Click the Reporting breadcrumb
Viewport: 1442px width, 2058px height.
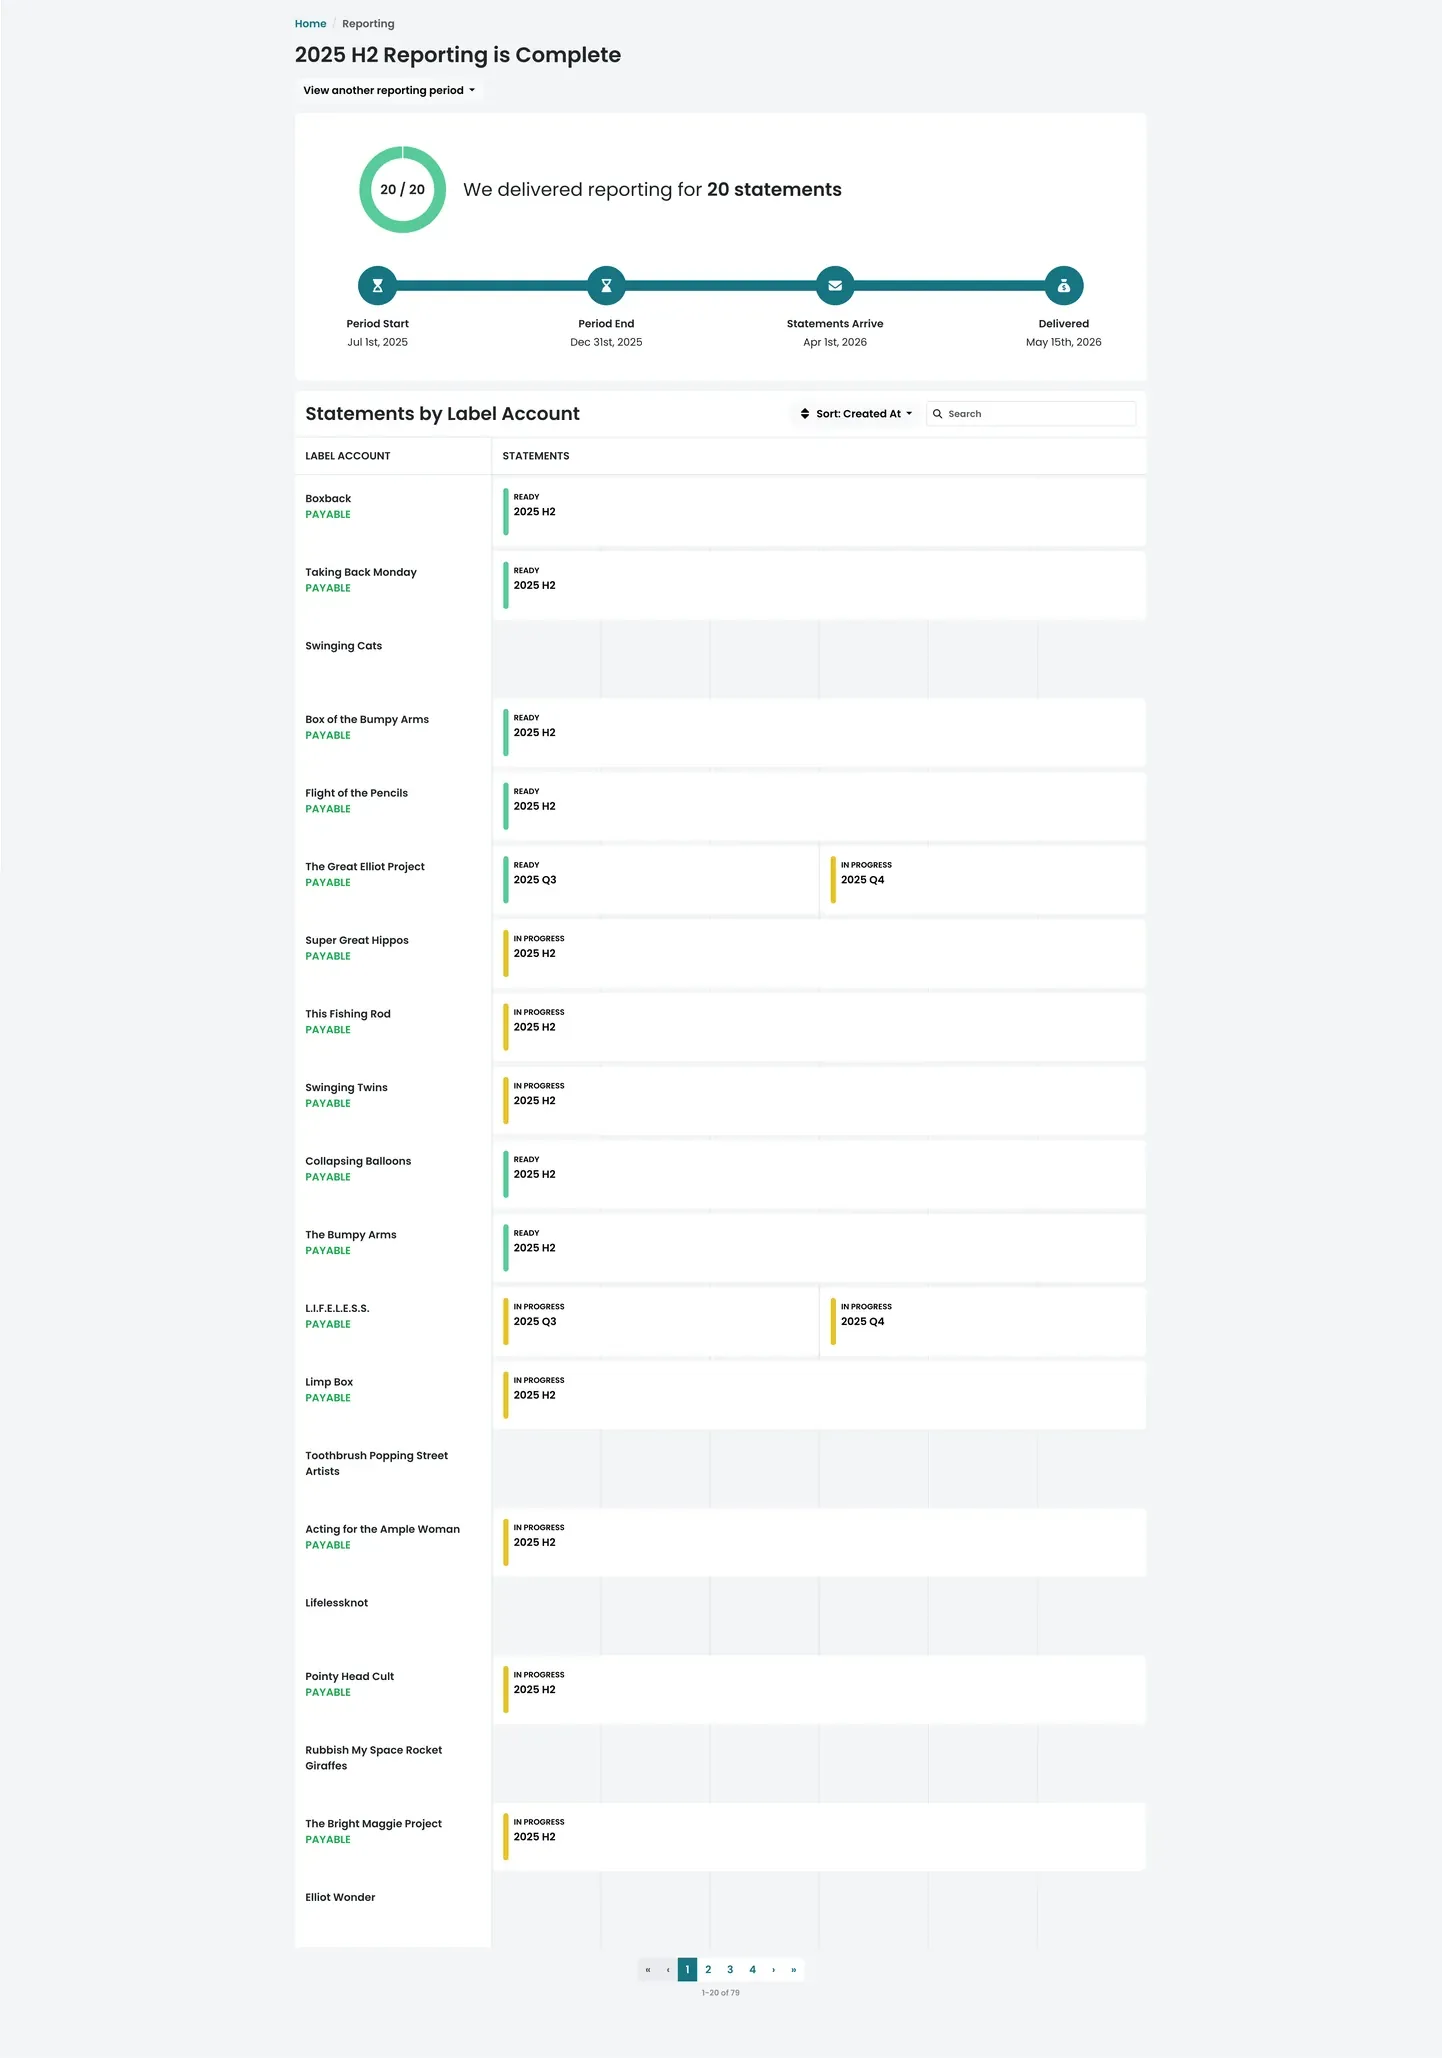368,24
